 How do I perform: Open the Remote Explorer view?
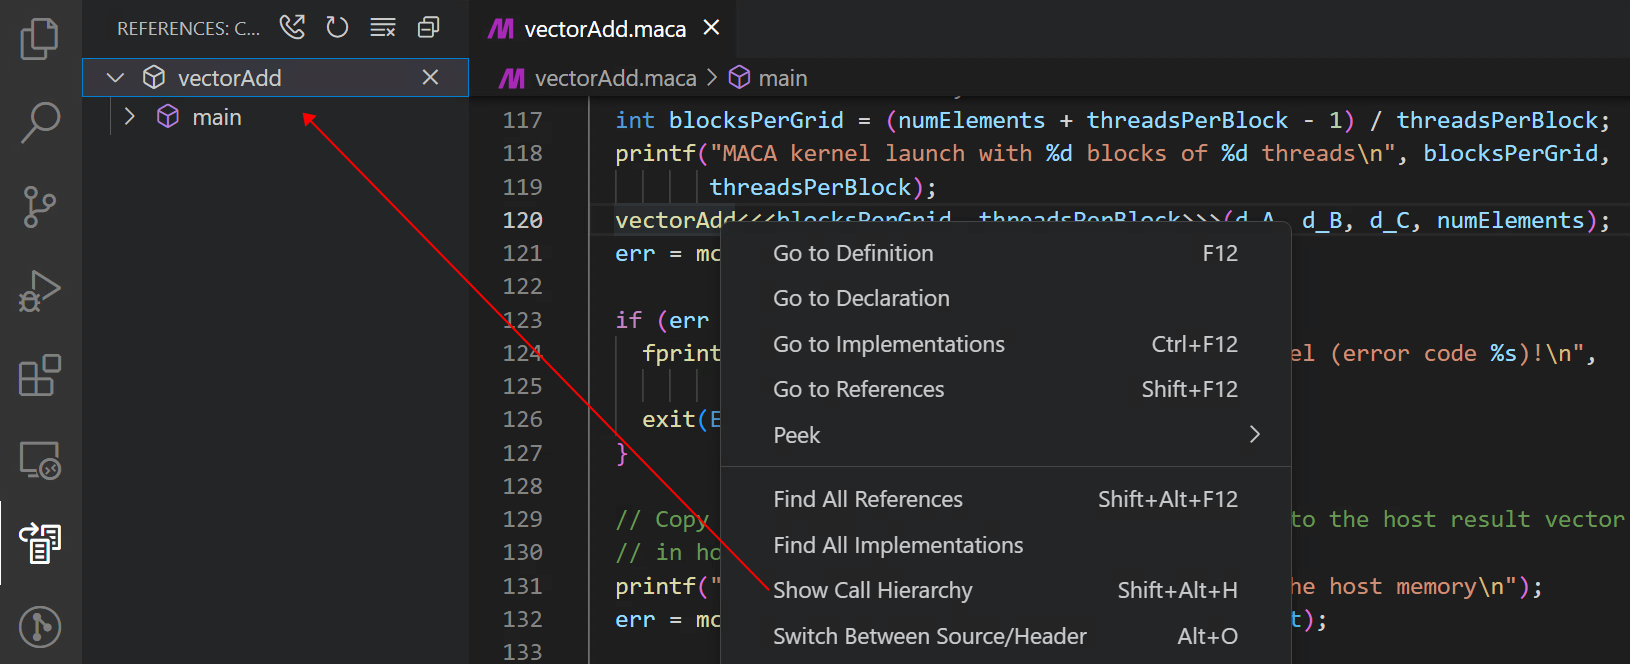tap(40, 461)
